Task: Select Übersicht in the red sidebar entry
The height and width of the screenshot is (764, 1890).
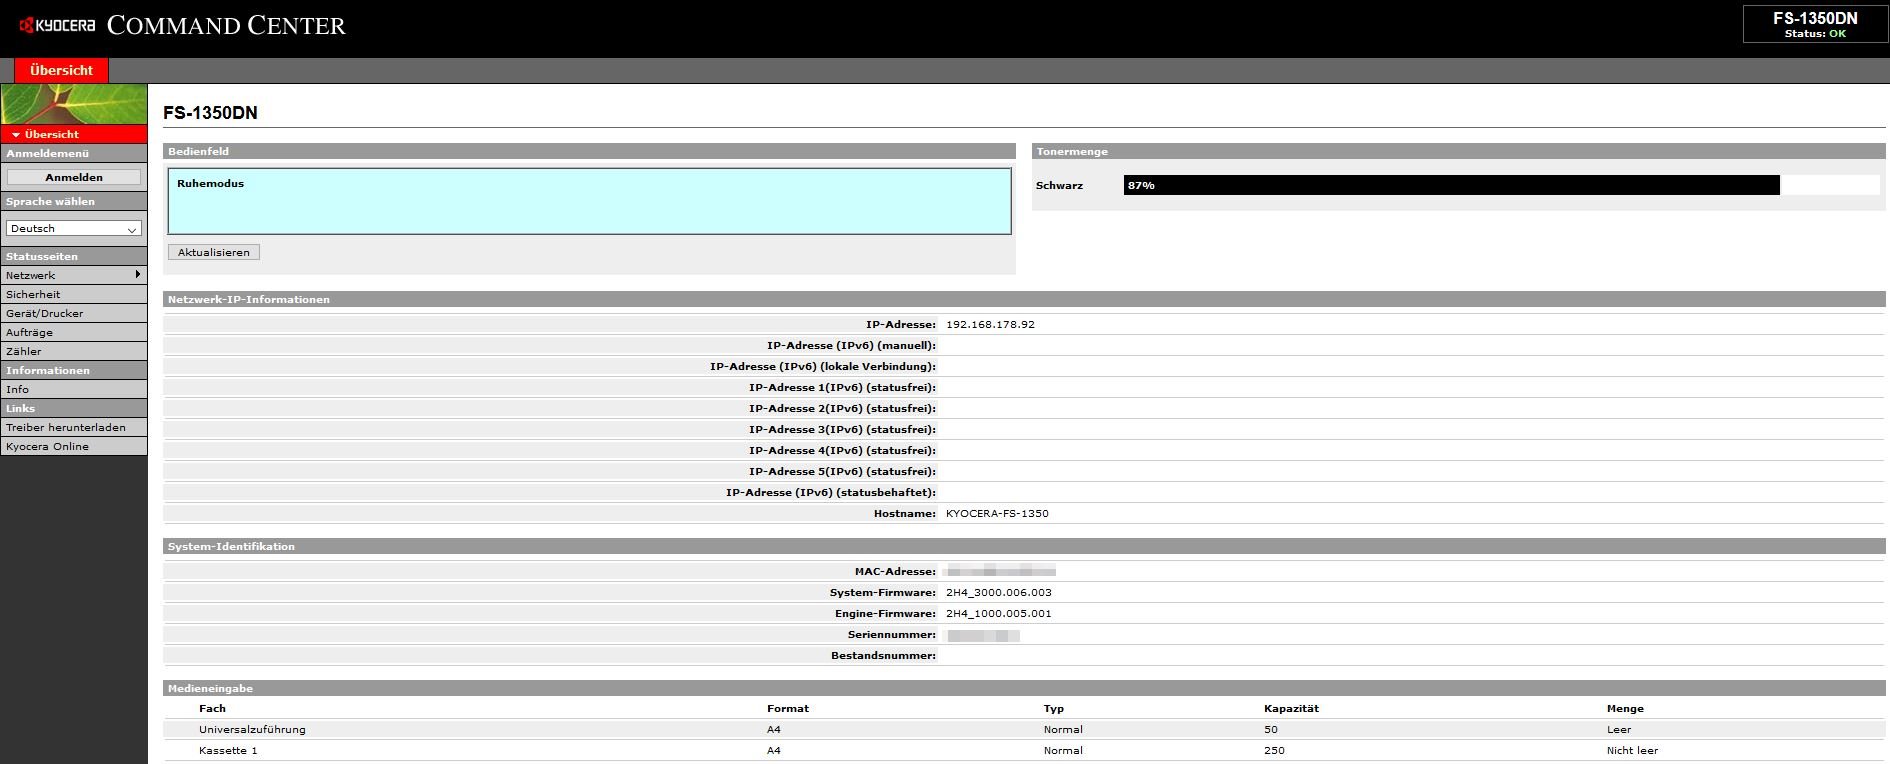Action: (x=74, y=134)
